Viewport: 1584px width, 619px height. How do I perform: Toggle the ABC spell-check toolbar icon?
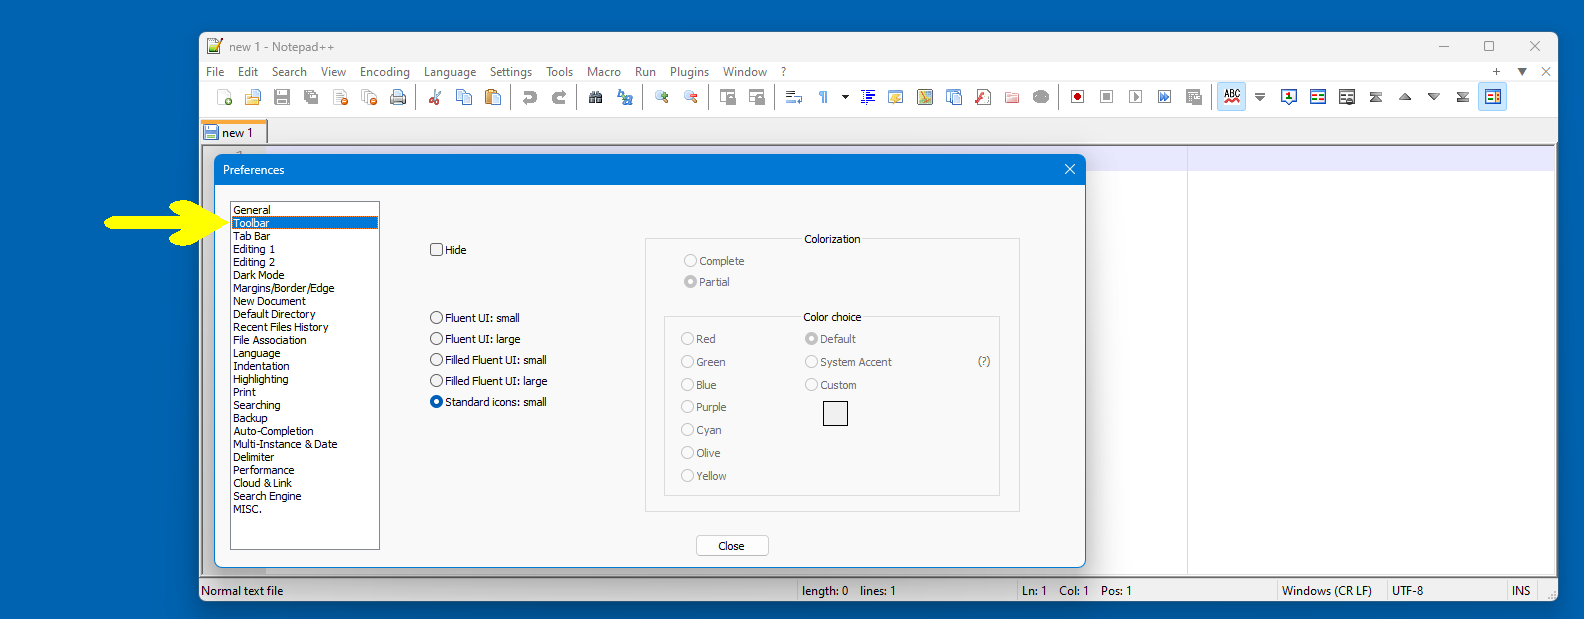1232,97
